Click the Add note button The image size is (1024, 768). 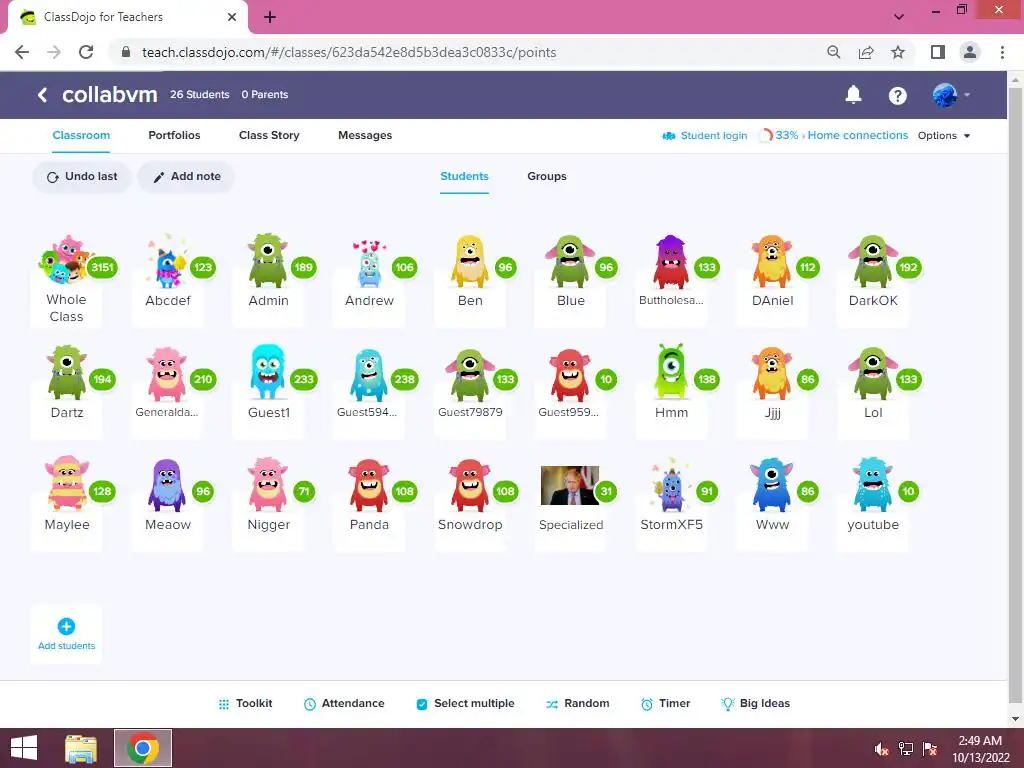click(186, 176)
